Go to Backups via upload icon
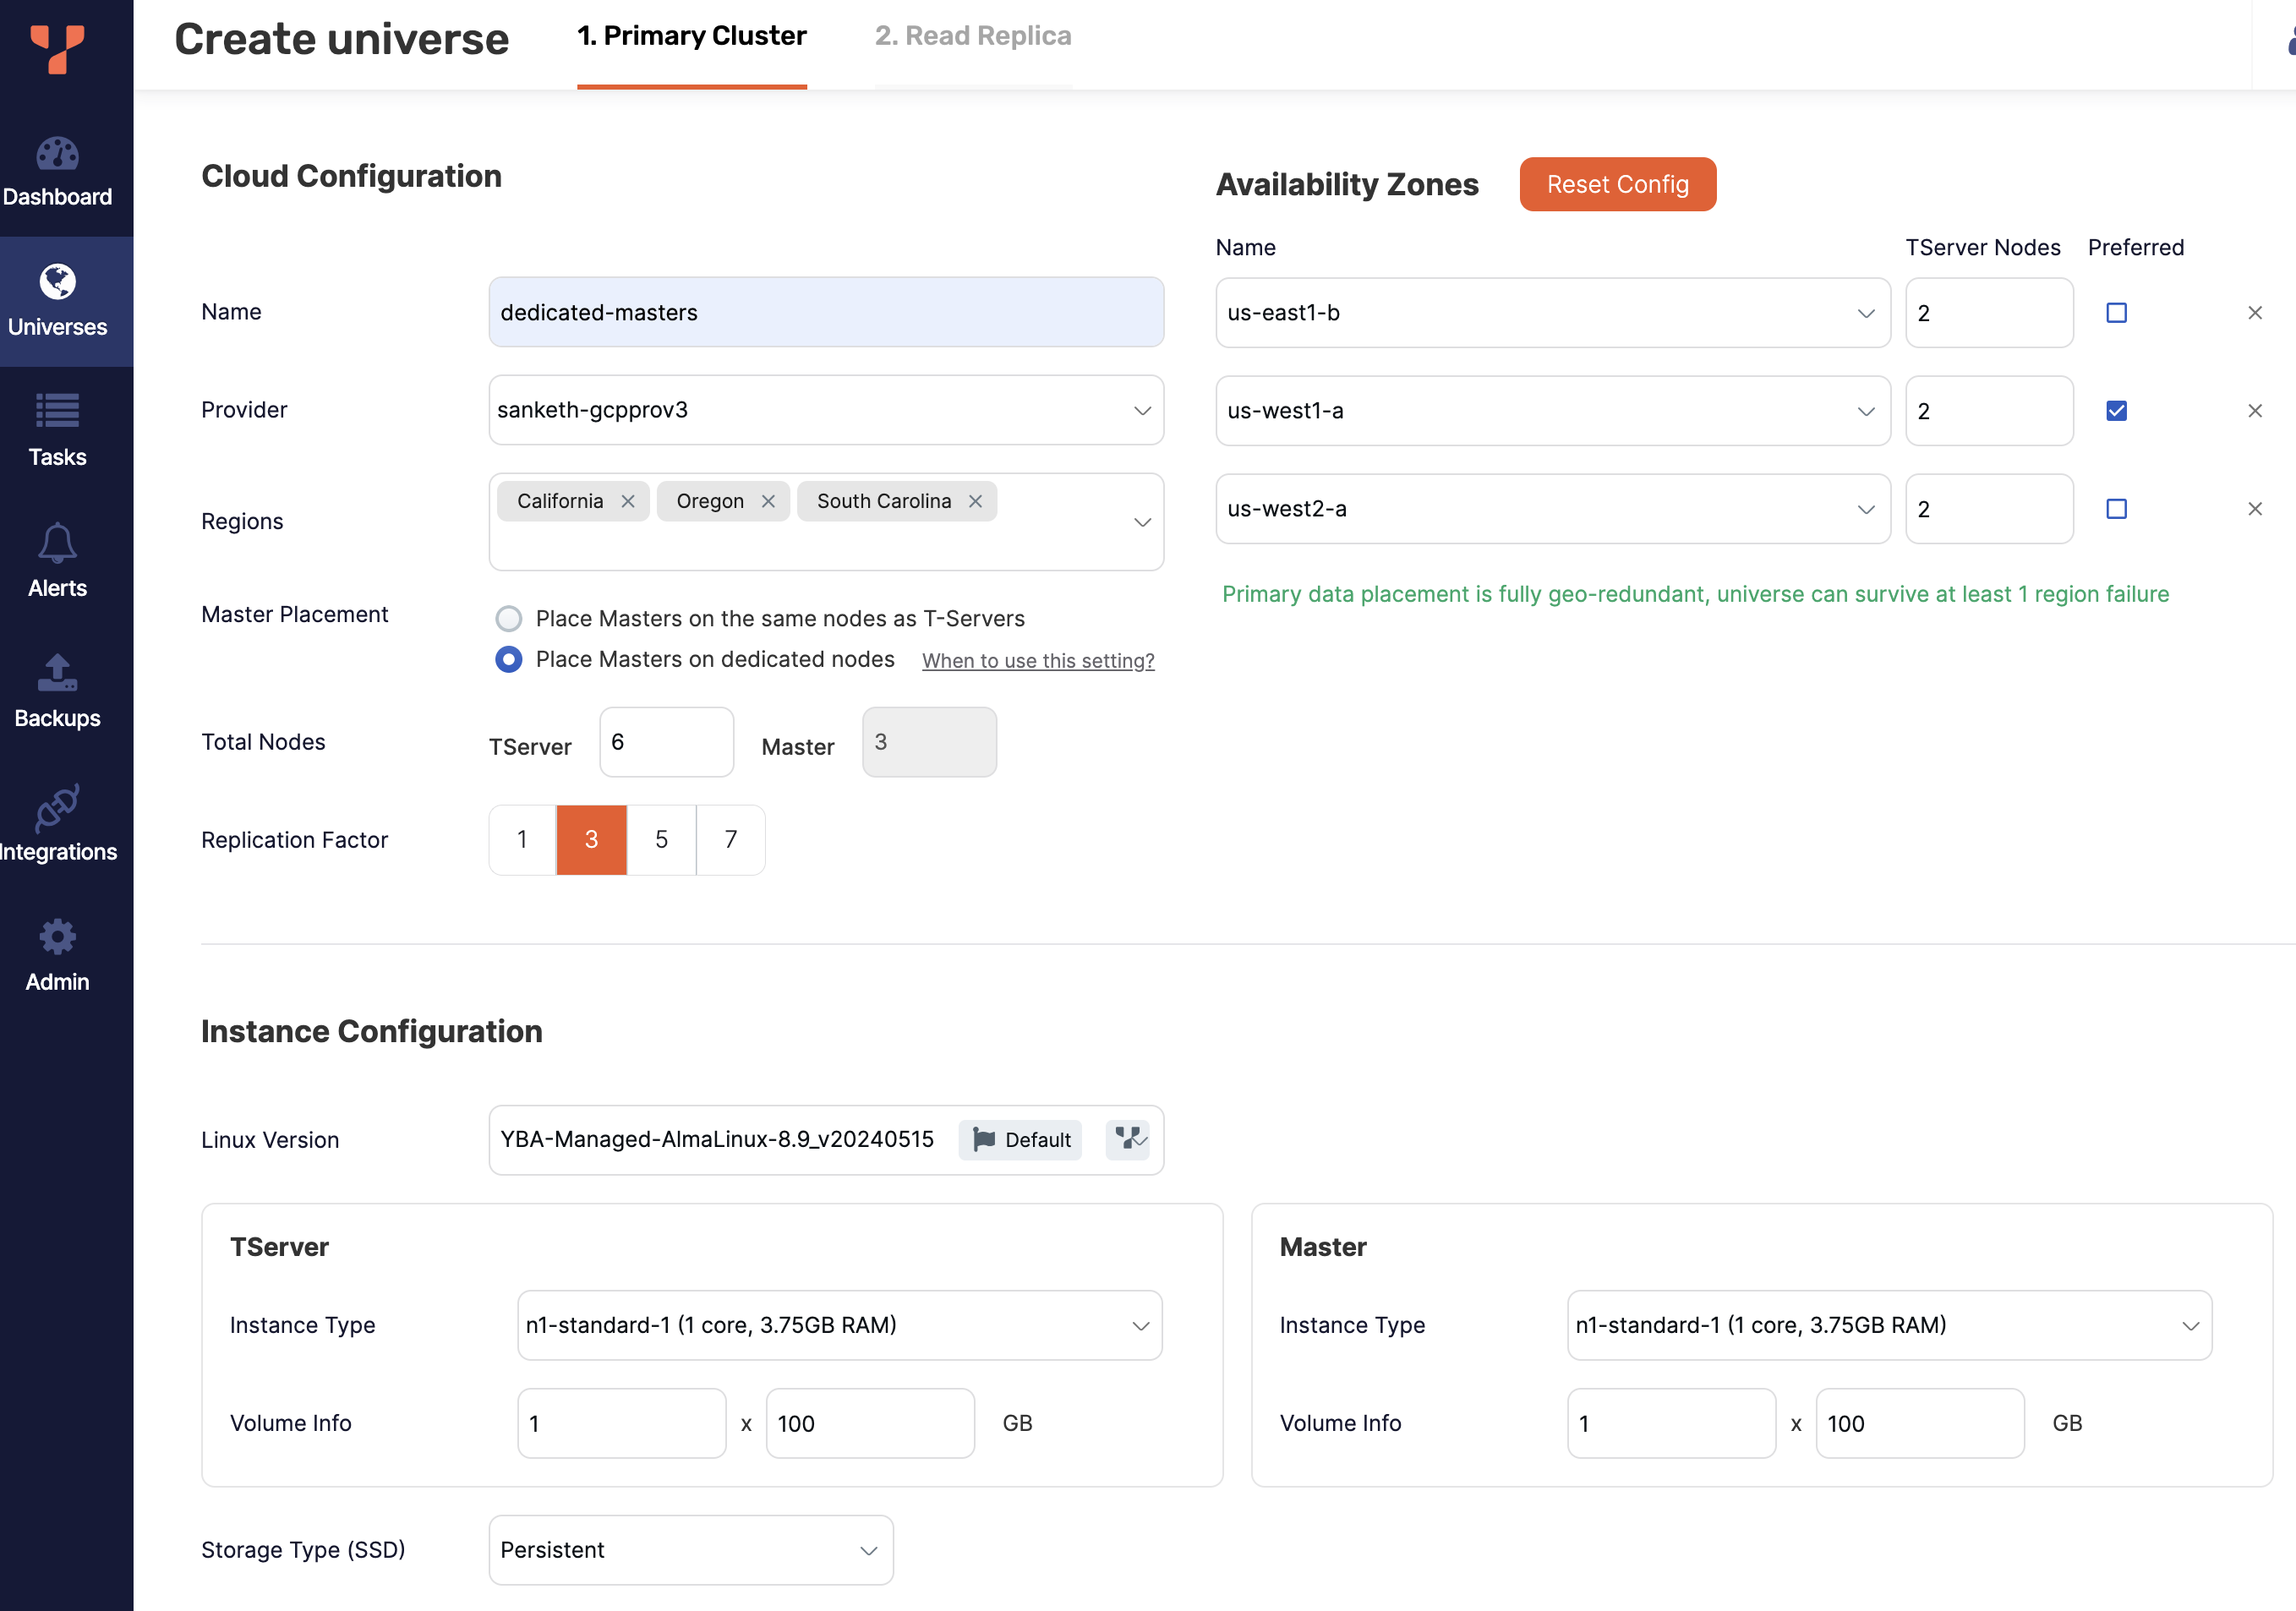The height and width of the screenshot is (1611, 2296). click(x=57, y=672)
